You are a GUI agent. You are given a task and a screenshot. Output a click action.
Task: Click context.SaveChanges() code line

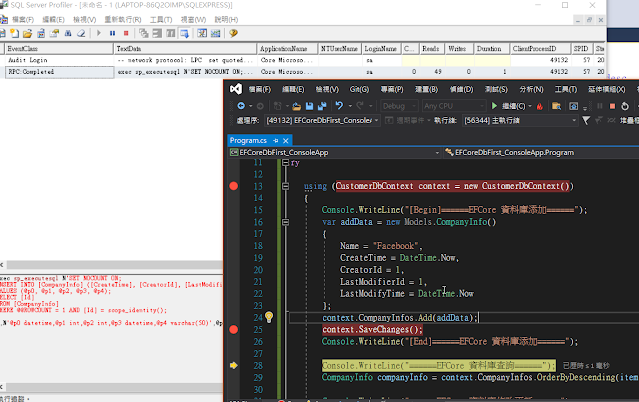pos(372,329)
